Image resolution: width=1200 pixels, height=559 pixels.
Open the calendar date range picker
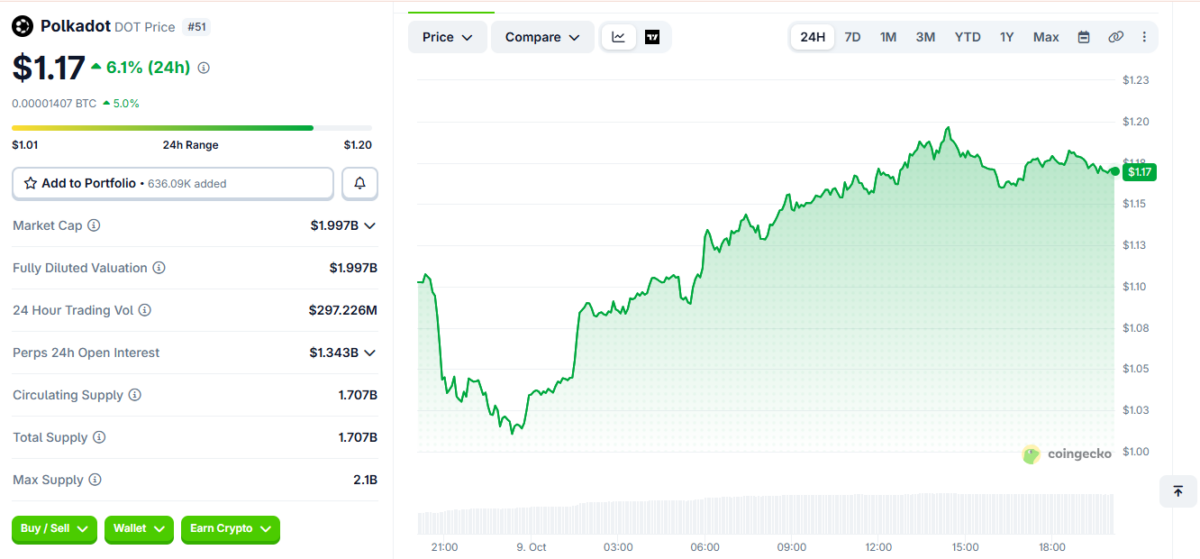click(1084, 37)
